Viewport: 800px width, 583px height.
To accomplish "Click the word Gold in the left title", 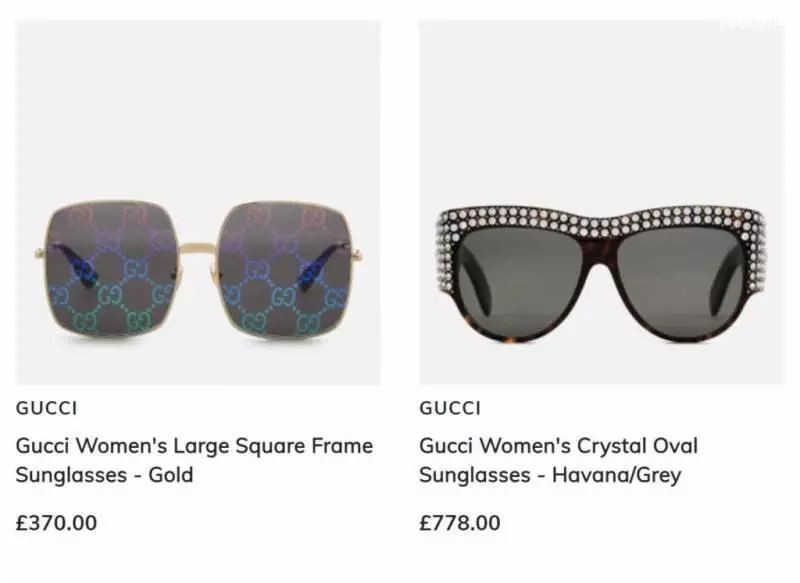I will 171,475.
